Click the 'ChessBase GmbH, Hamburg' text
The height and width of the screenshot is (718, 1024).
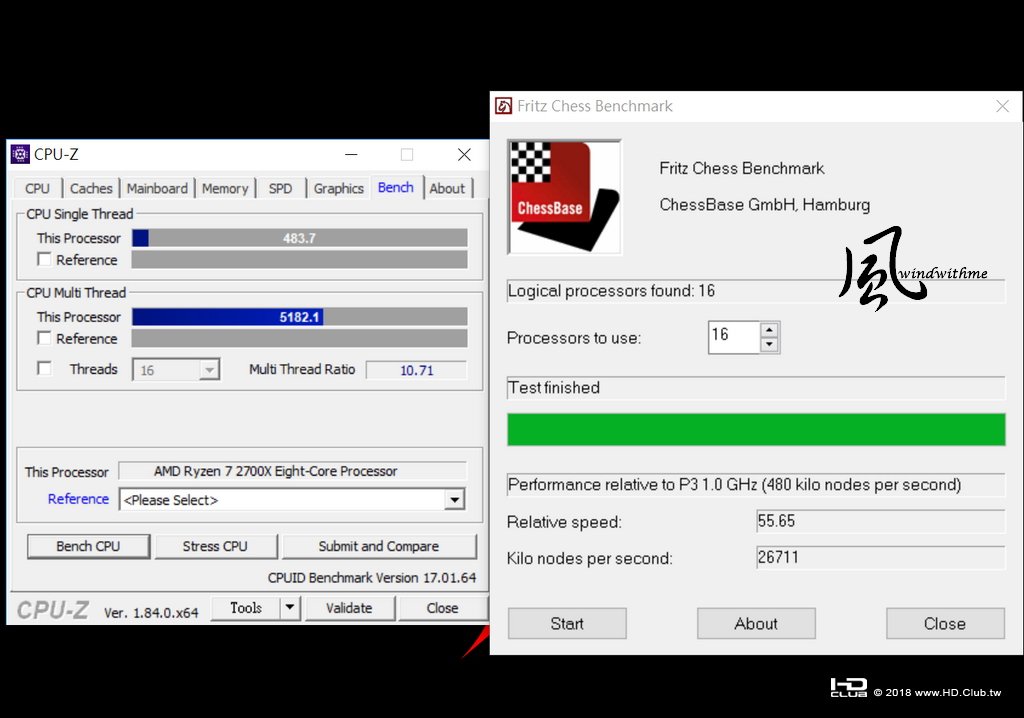pos(765,204)
